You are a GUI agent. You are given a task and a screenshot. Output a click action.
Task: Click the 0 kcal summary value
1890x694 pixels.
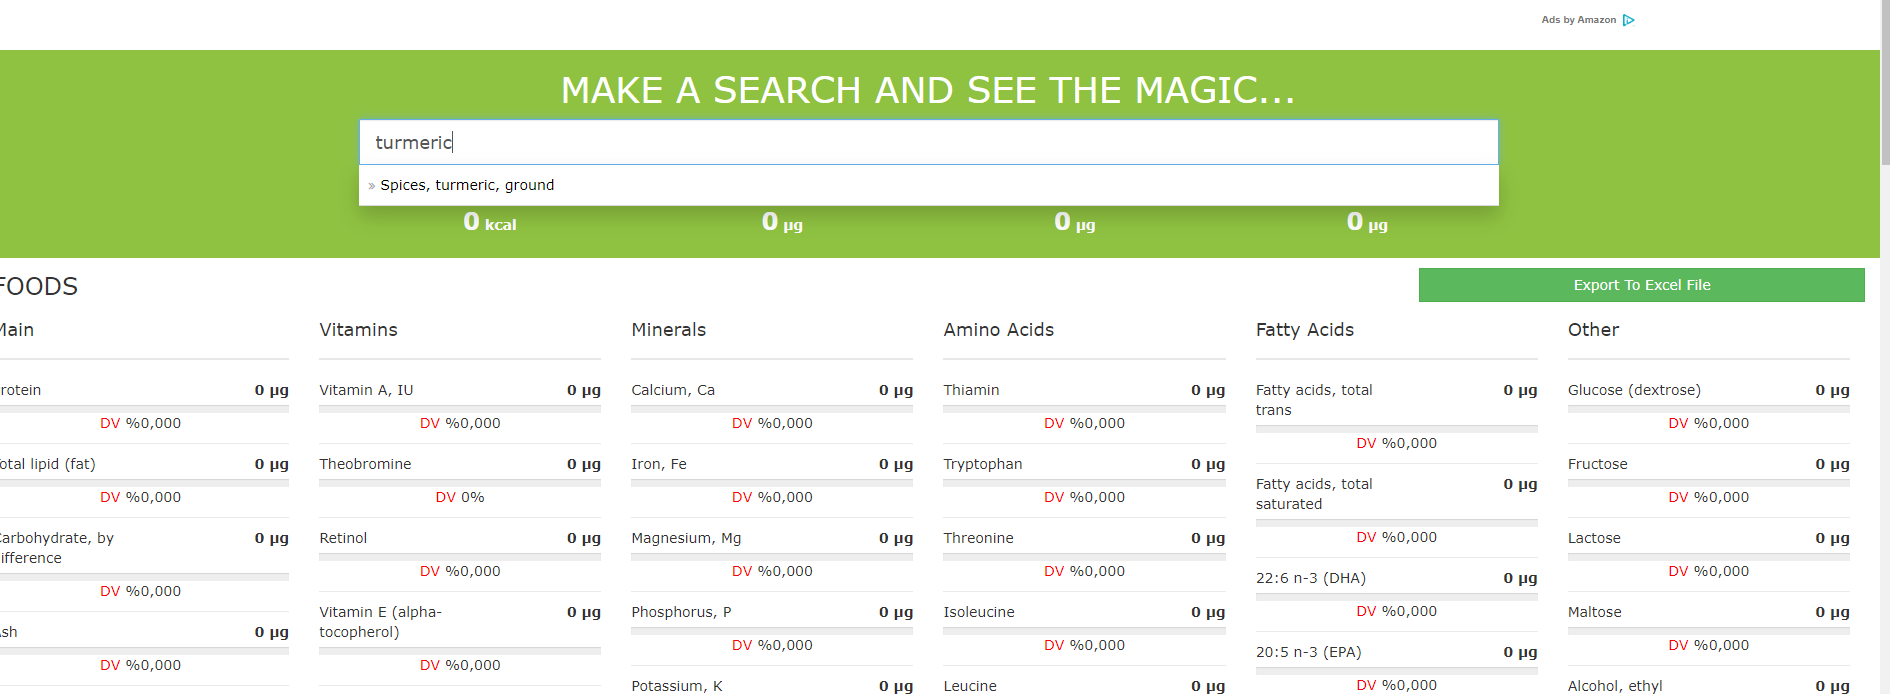pyautogui.click(x=489, y=222)
